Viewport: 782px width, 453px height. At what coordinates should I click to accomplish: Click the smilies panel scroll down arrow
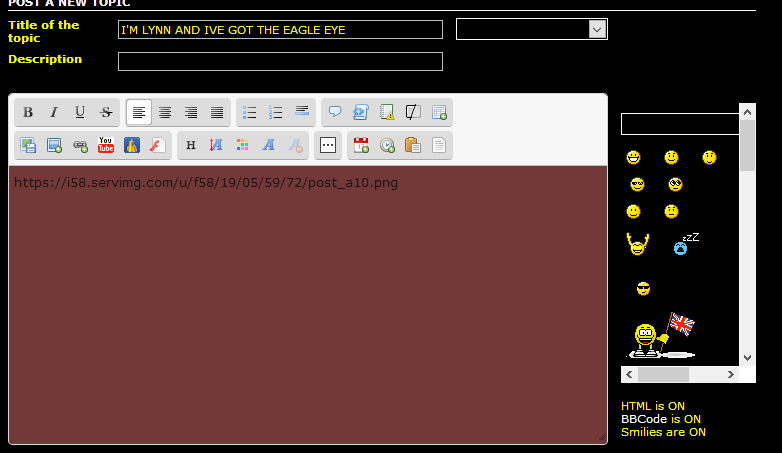[747, 358]
